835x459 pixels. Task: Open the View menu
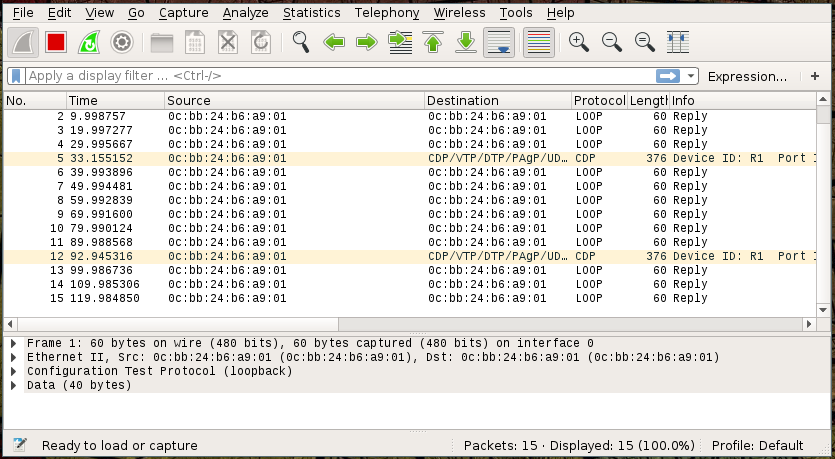click(100, 13)
